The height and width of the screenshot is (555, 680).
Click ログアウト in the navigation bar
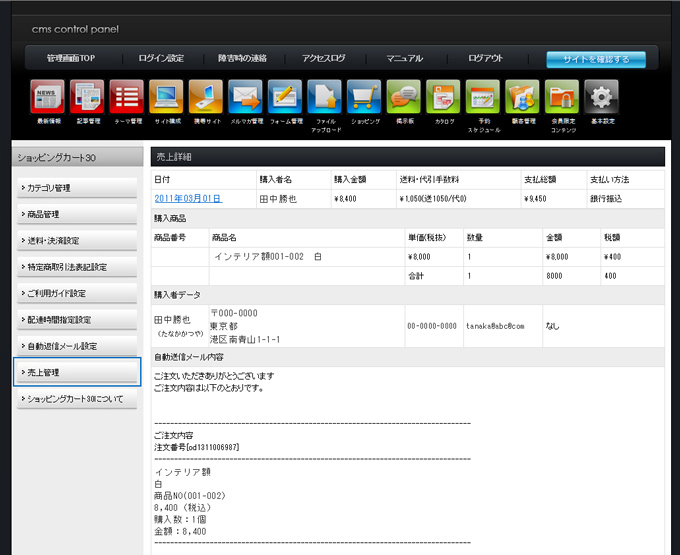coord(485,59)
